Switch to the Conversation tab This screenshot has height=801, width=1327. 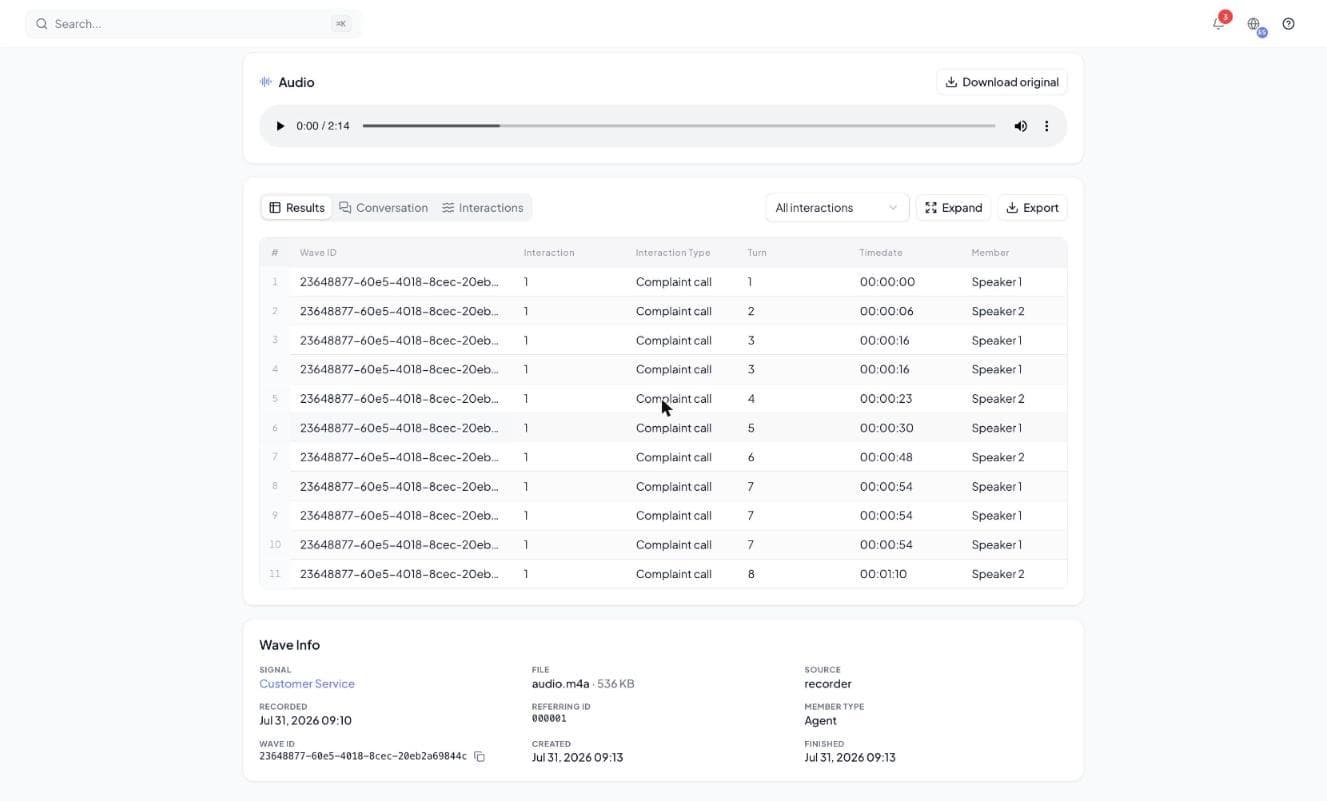click(x=383, y=207)
